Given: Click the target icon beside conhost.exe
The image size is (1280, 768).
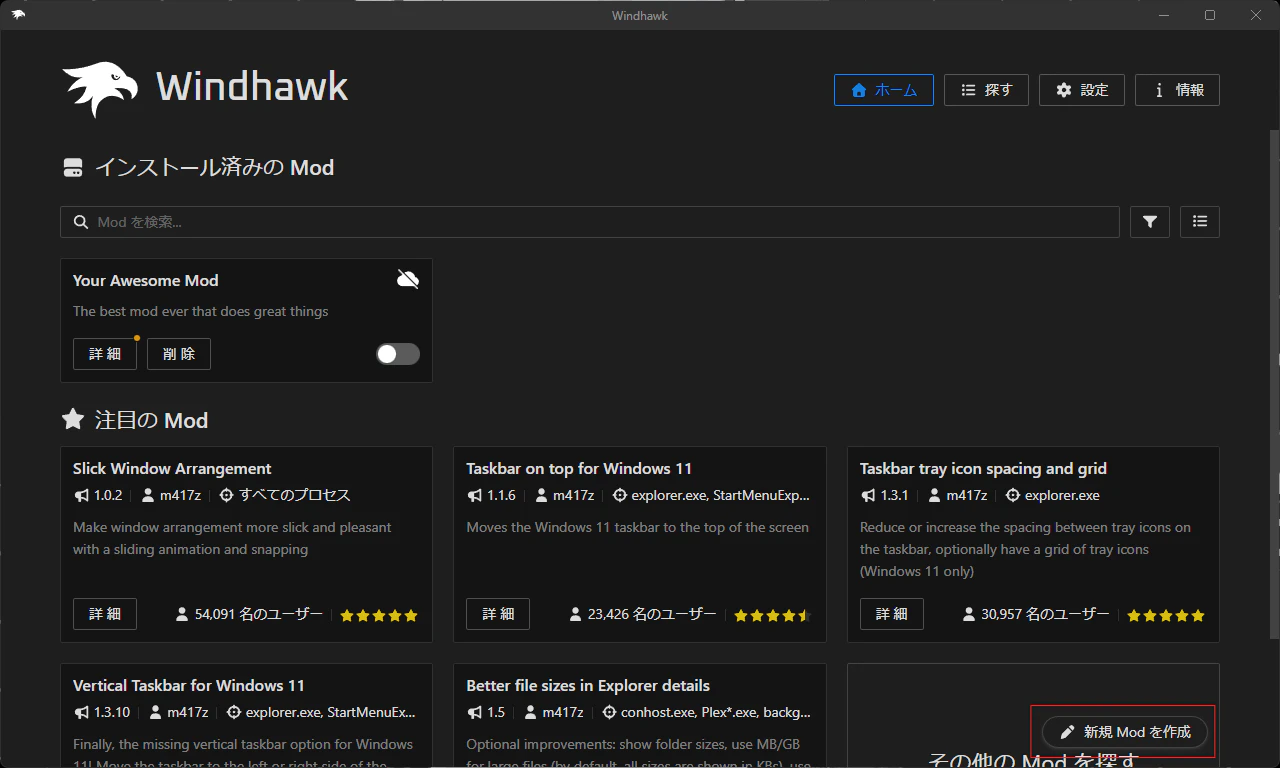Looking at the screenshot, I should 609,712.
